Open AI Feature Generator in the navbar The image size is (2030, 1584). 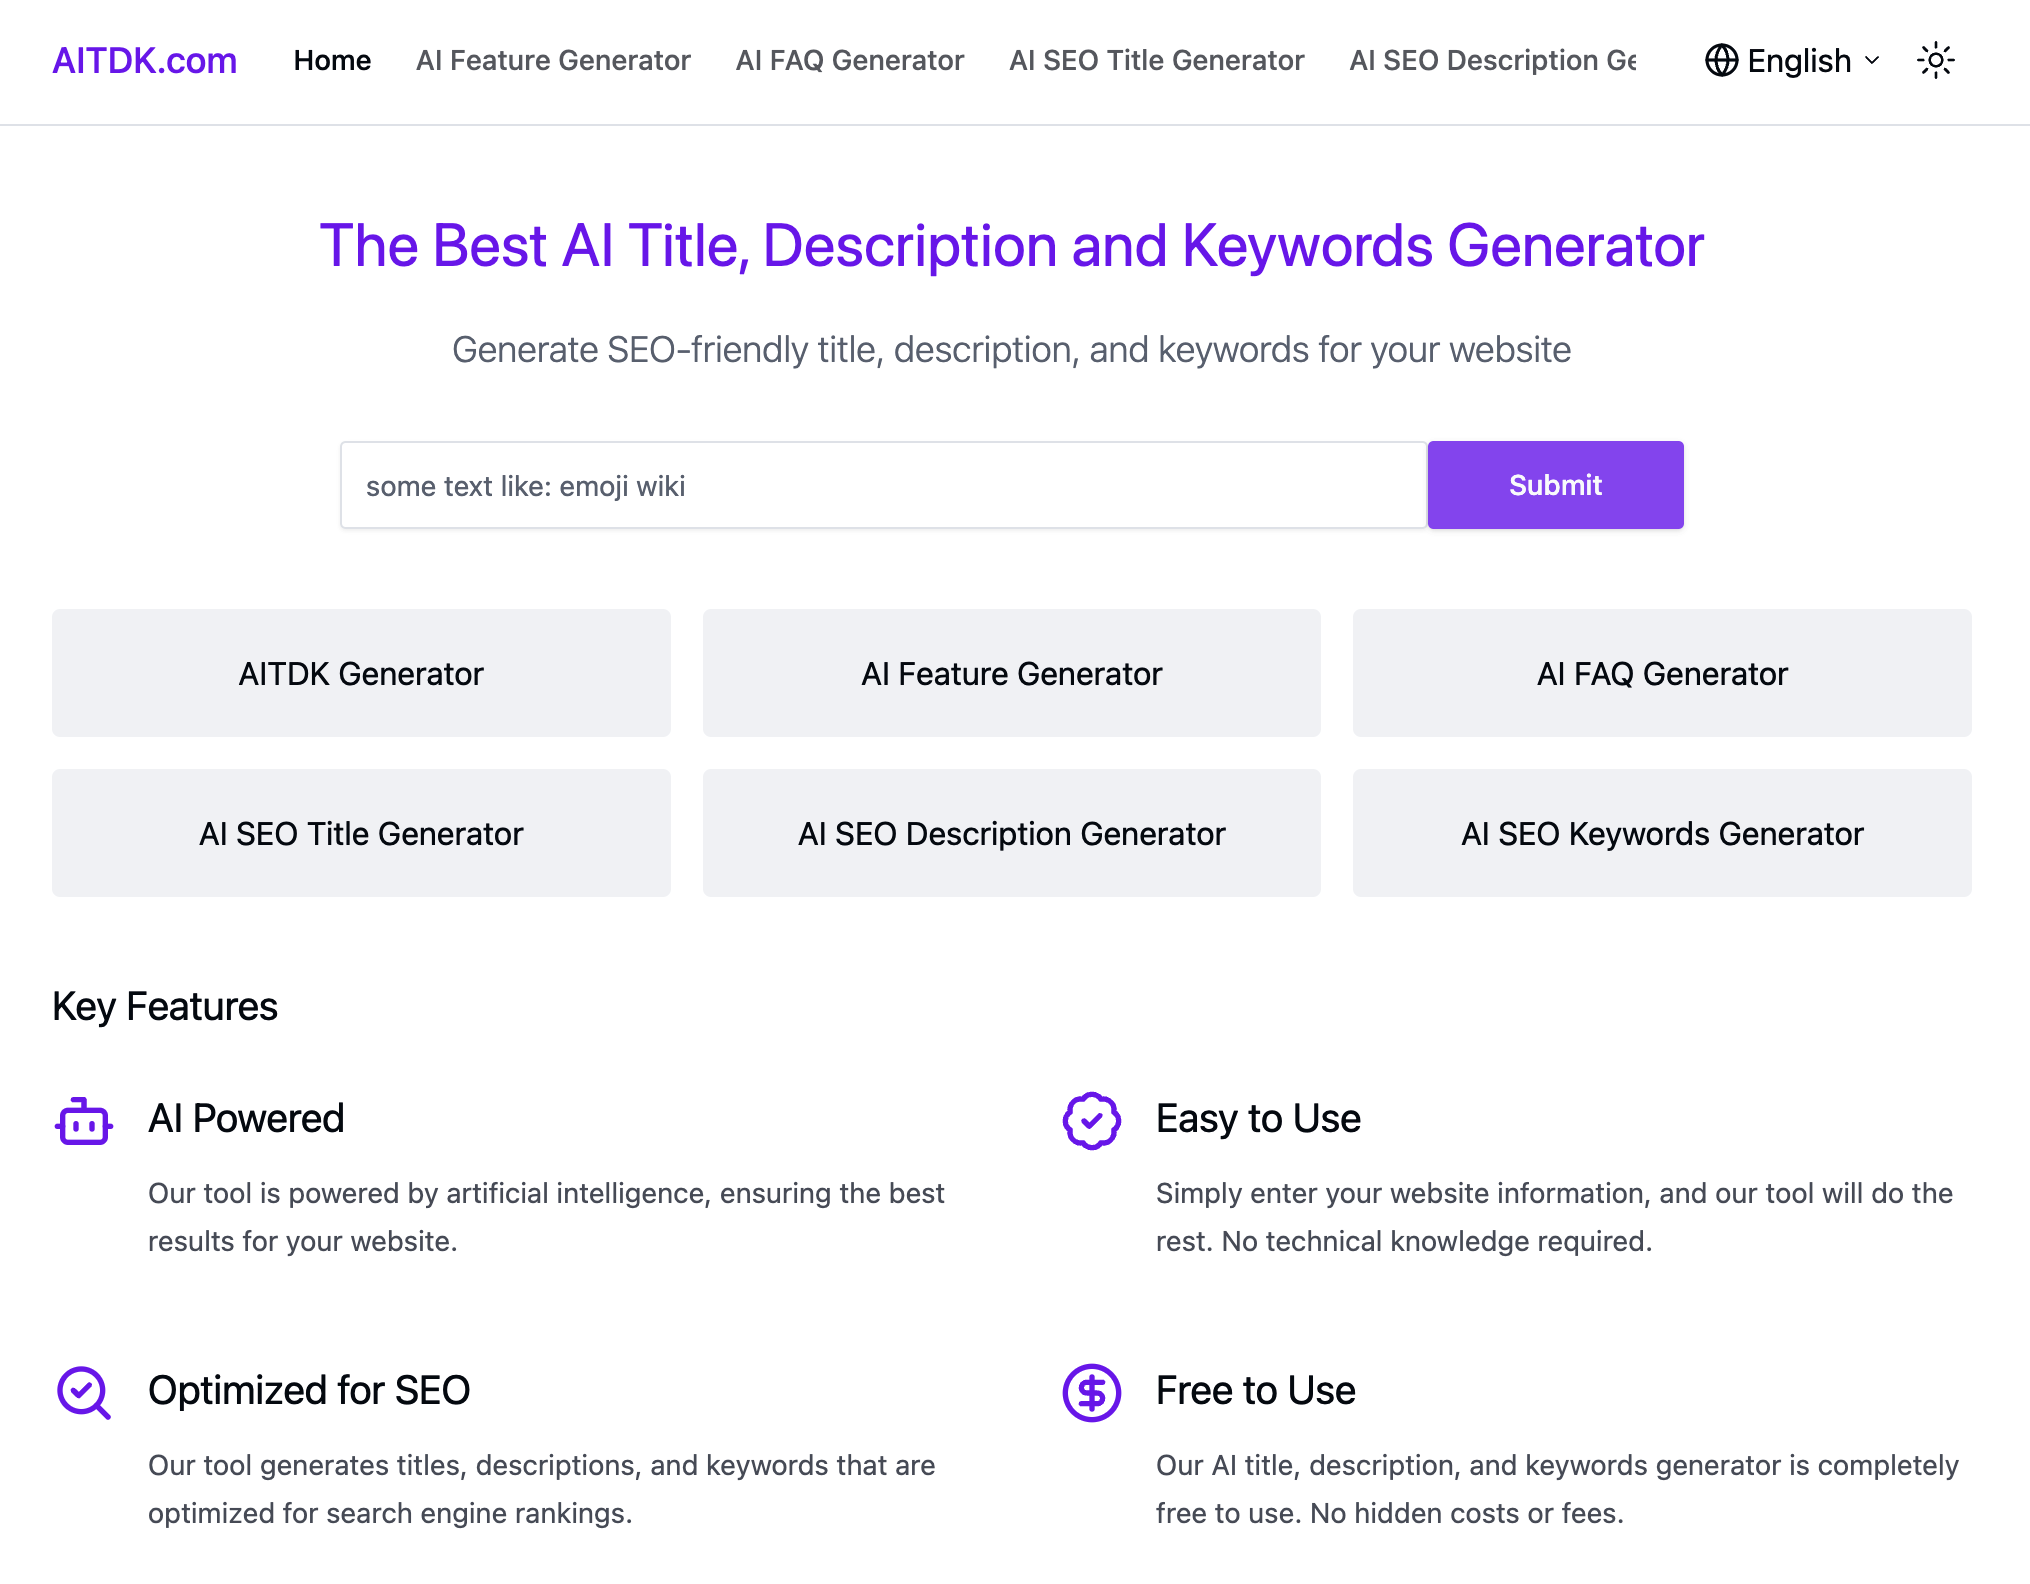pyautogui.click(x=553, y=61)
